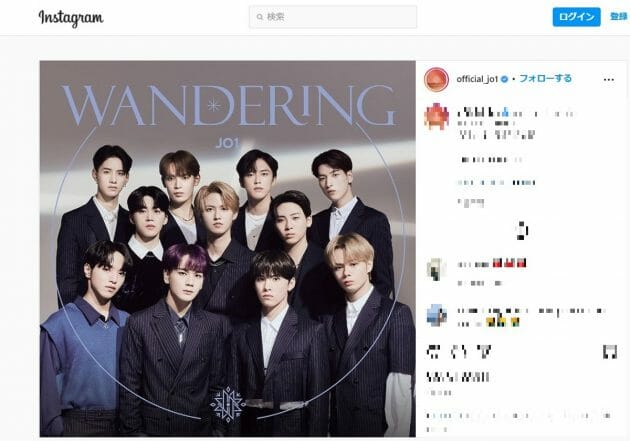Click the share post icon
The image size is (630, 441).
click(485, 352)
